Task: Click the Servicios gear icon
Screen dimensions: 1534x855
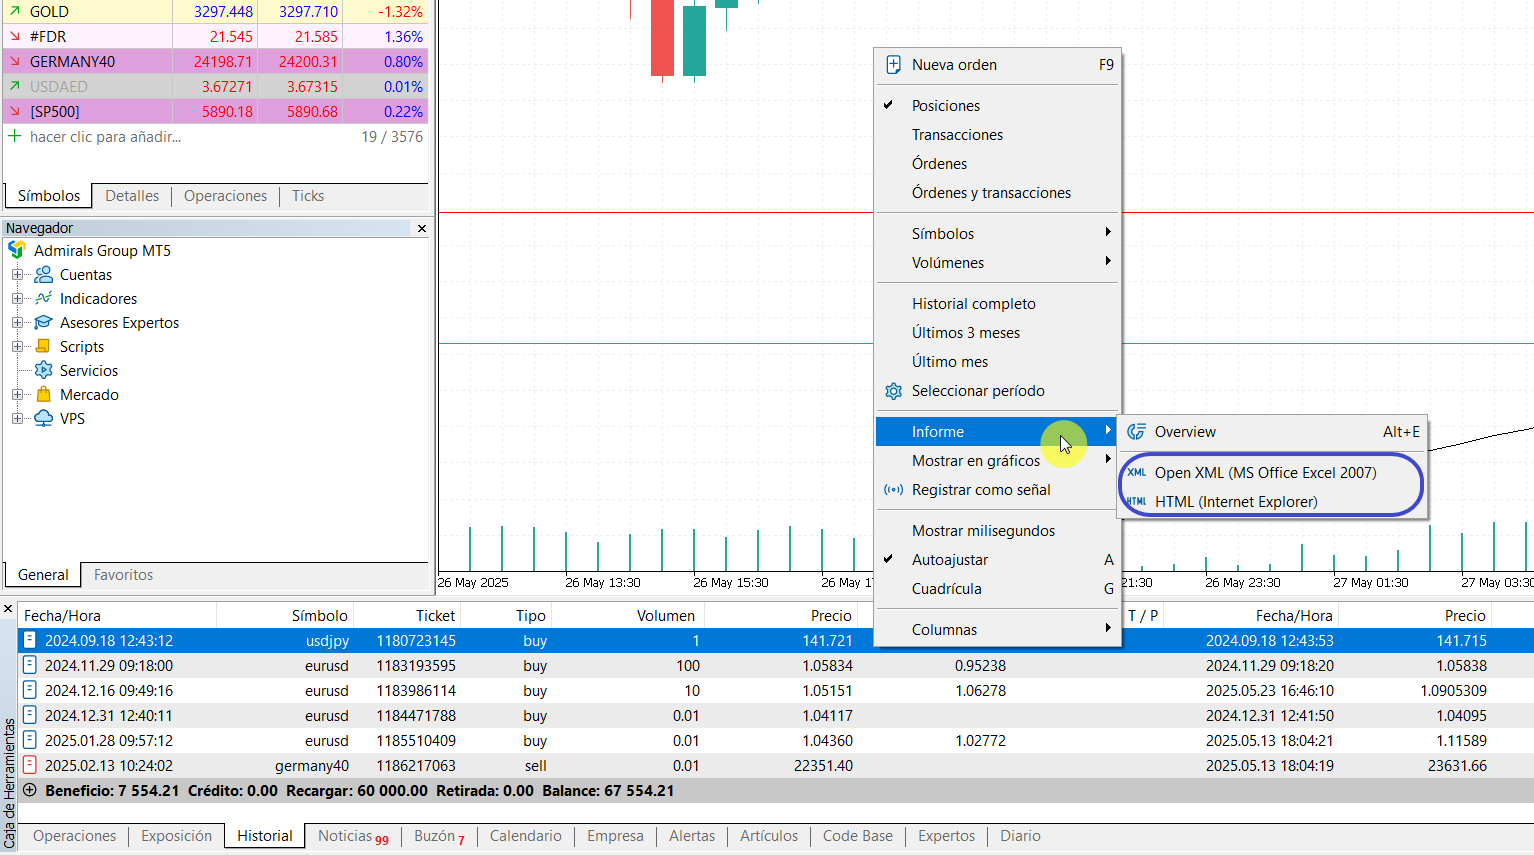Action: coord(44,371)
